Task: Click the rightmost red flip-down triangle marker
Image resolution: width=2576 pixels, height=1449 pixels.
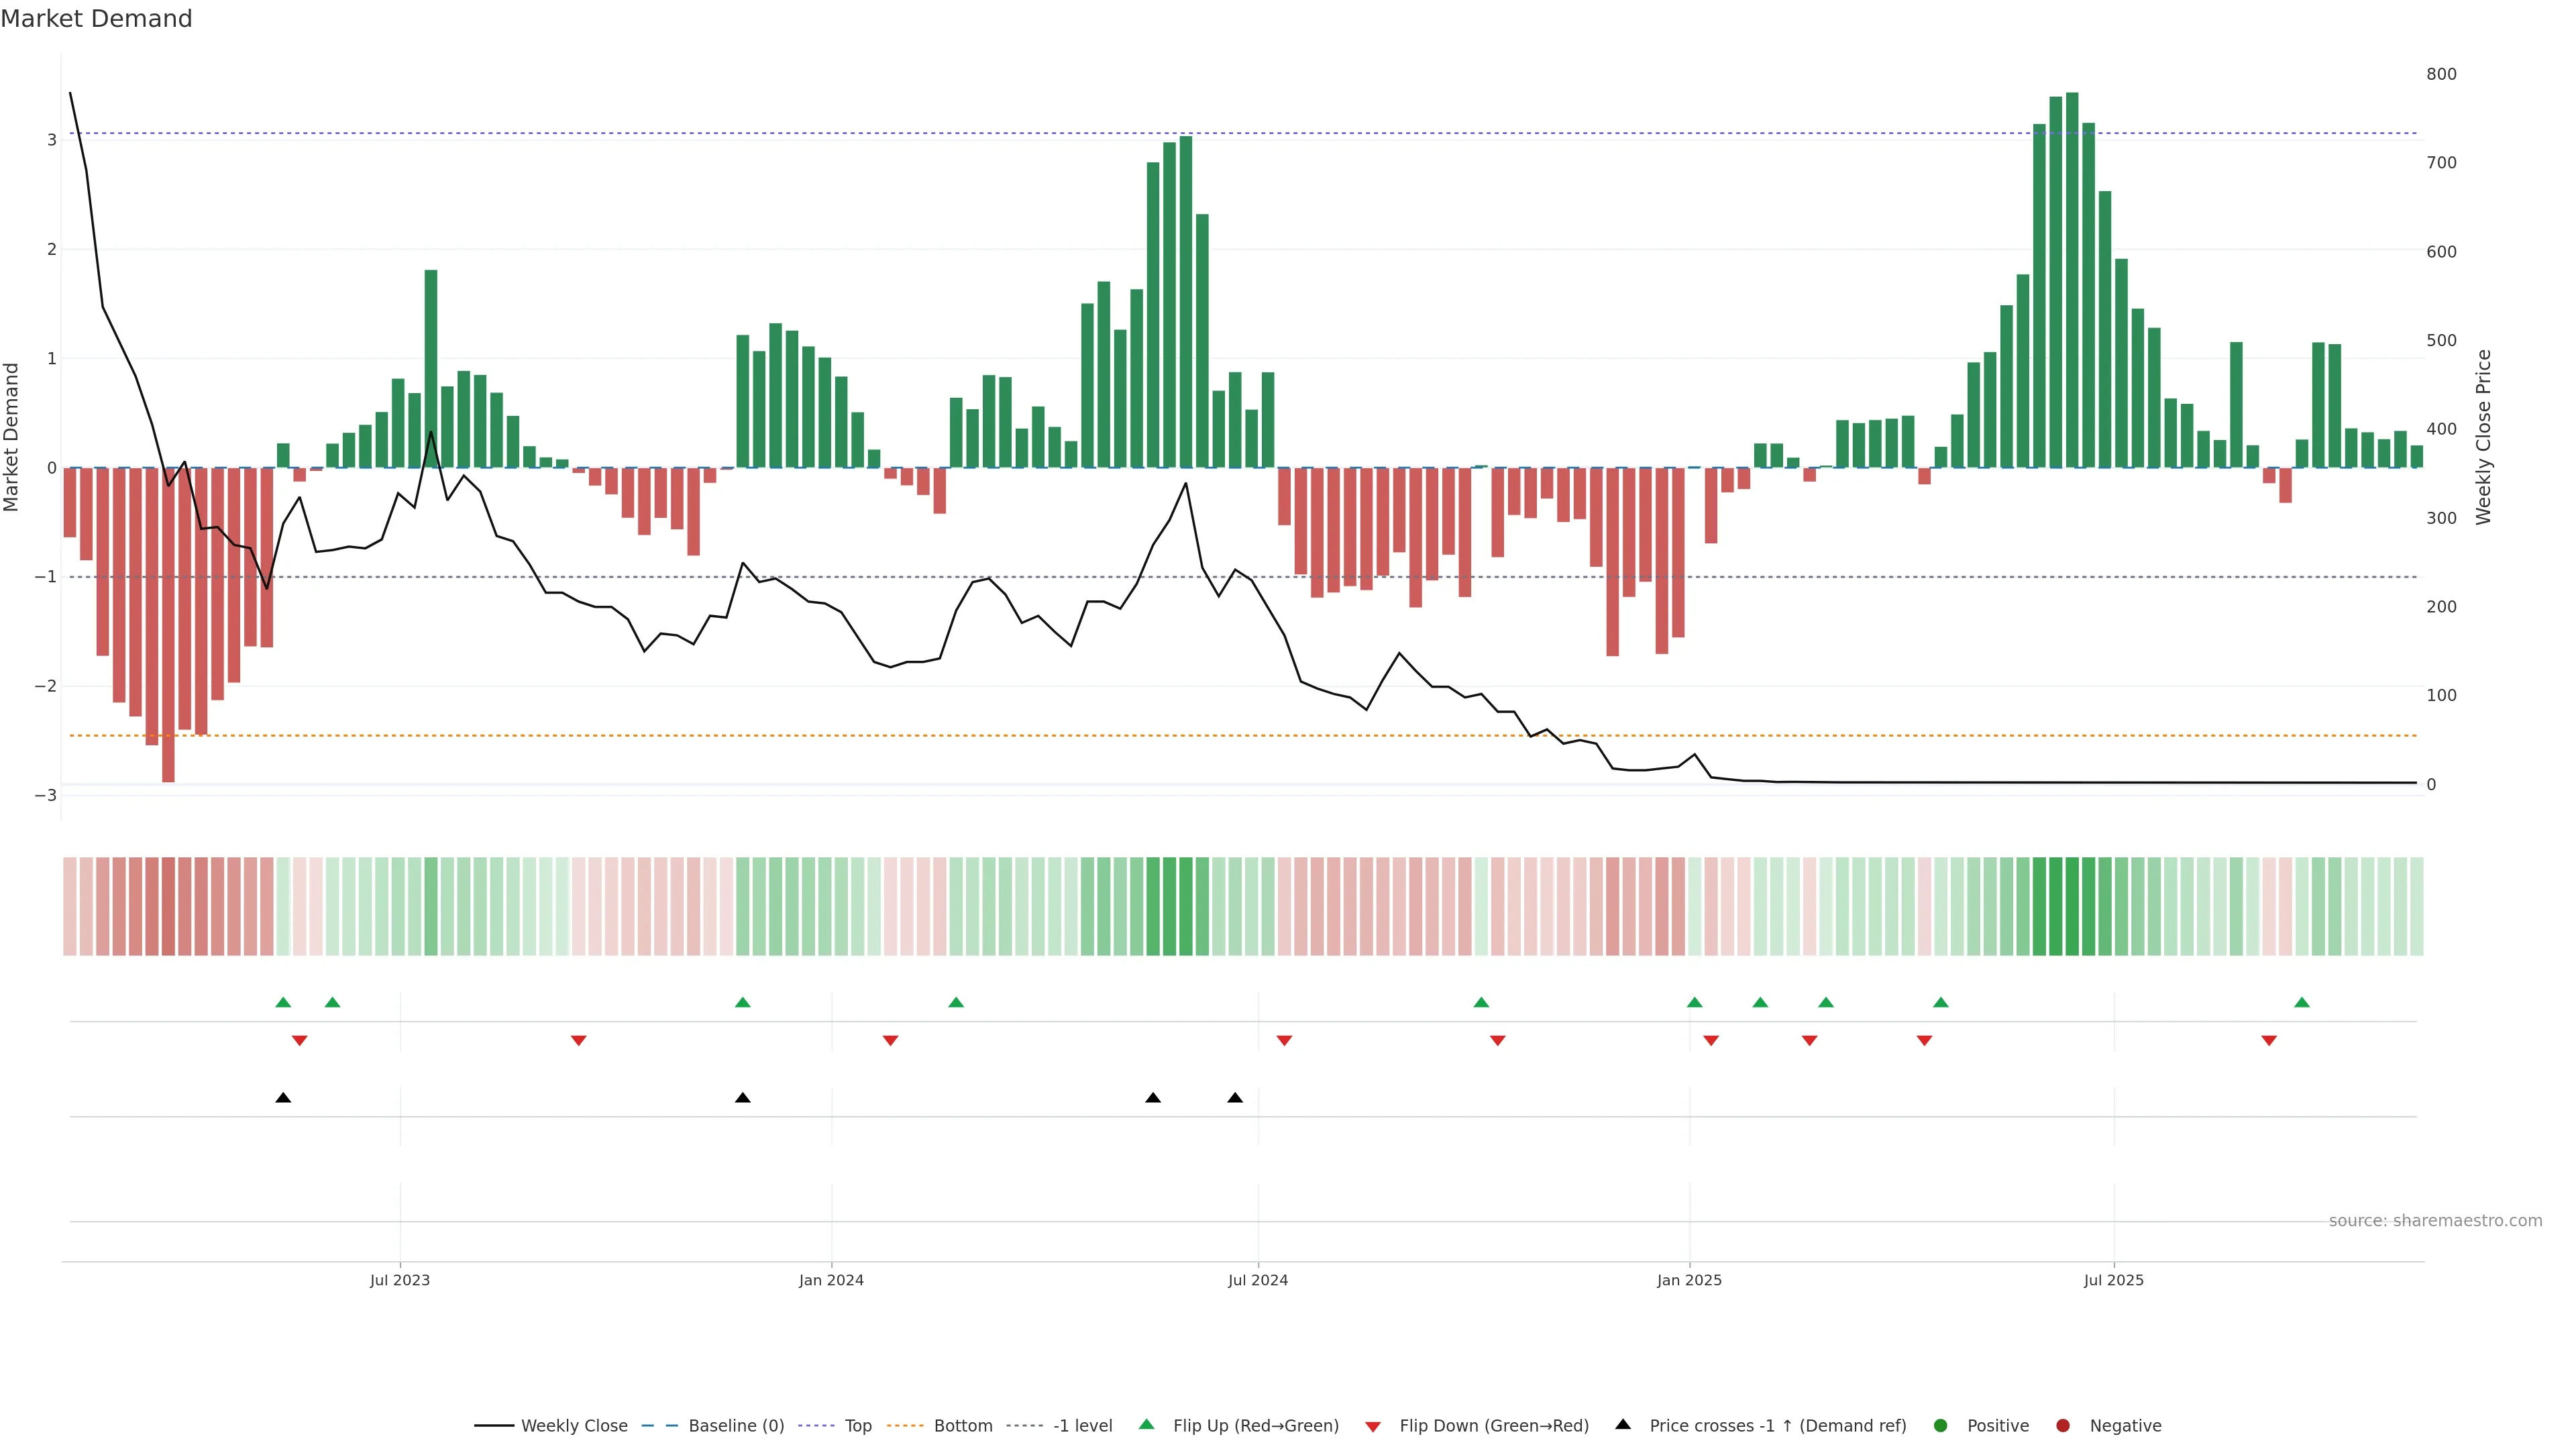Action: coord(2268,1041)
